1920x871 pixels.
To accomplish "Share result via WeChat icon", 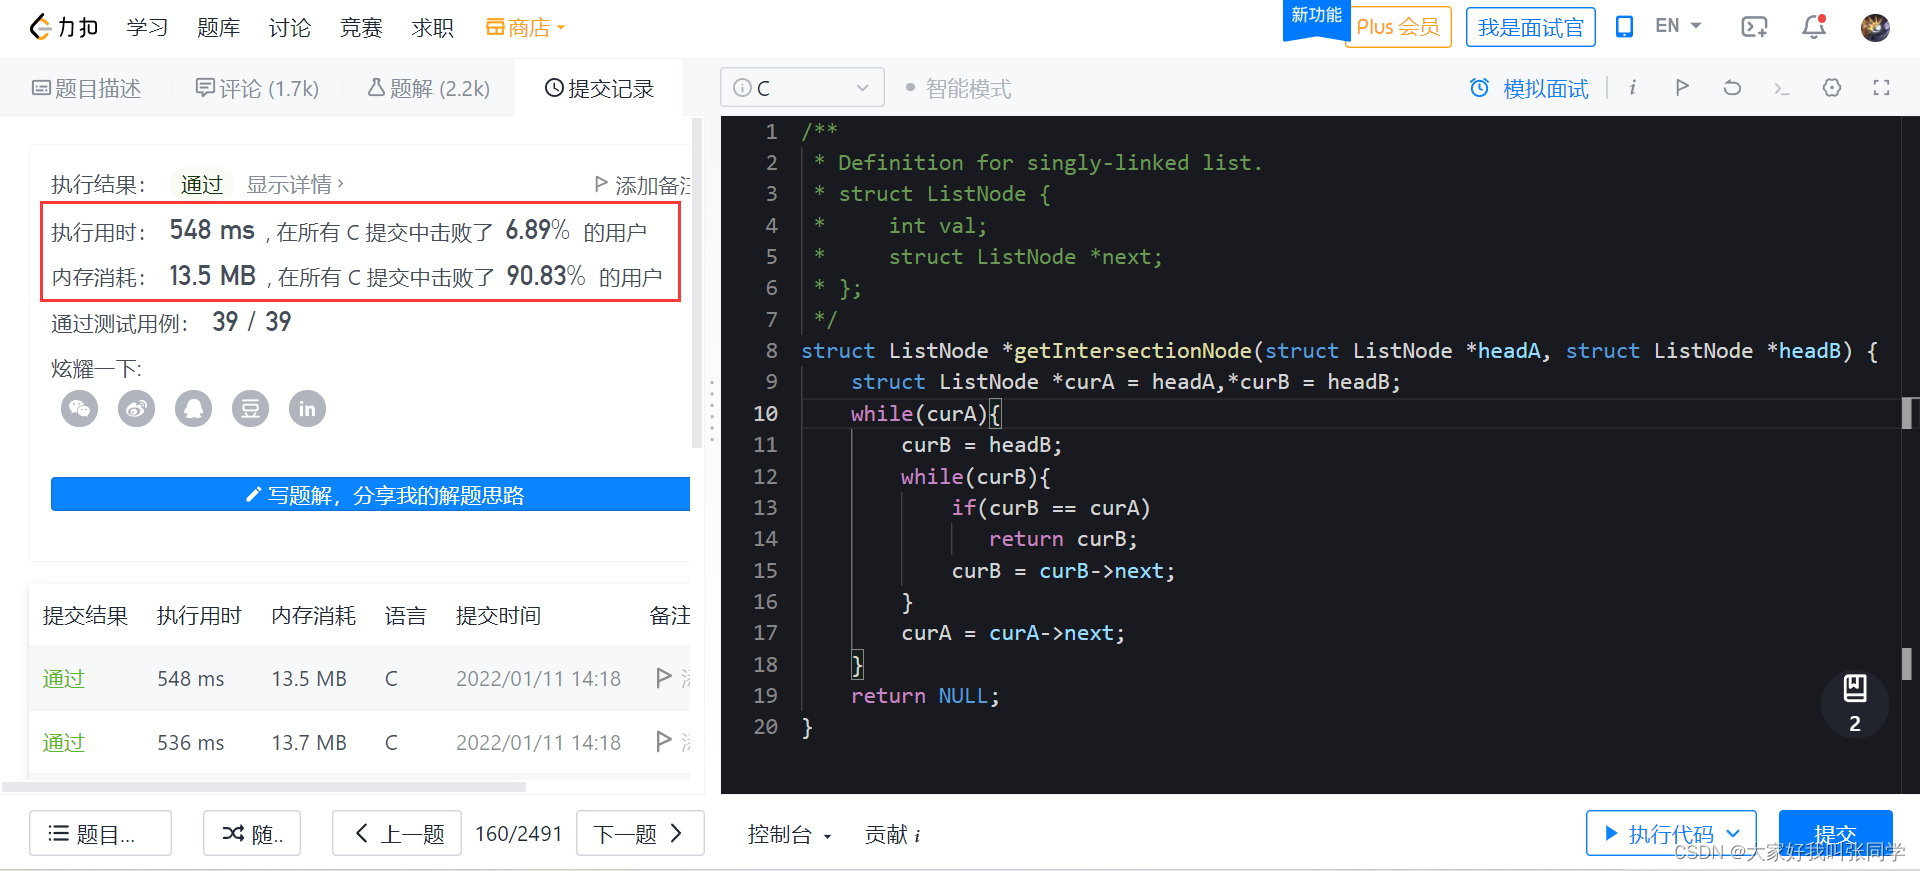I will [x=80, y=408].
